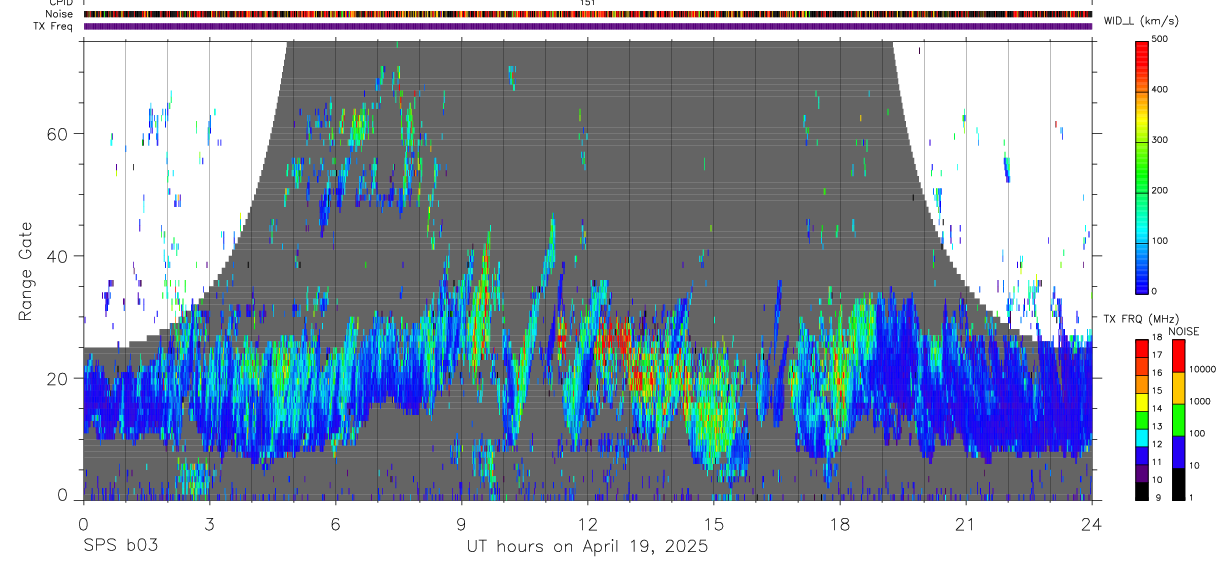Click the '18' UT hour axis label
1228x567 pixels.
(840, 523)
